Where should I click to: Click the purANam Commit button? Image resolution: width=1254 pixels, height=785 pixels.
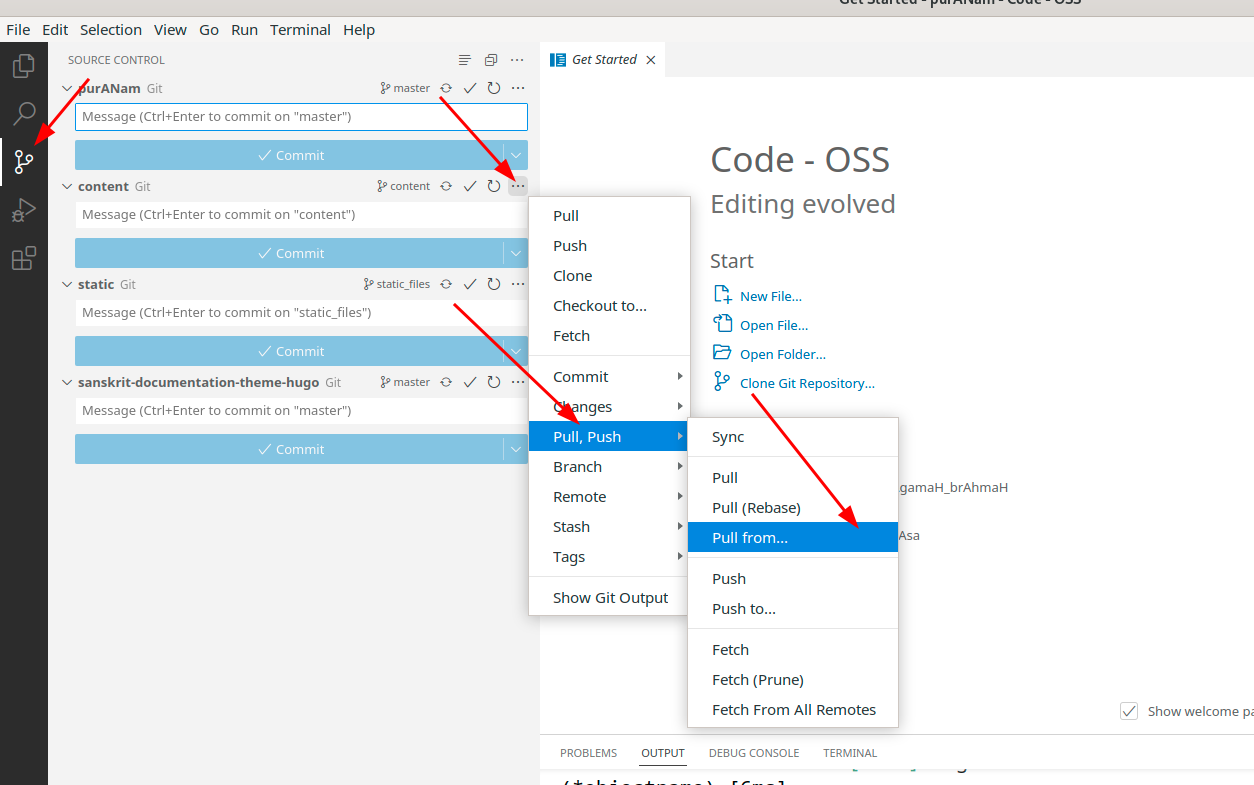(x=289, y=155)
